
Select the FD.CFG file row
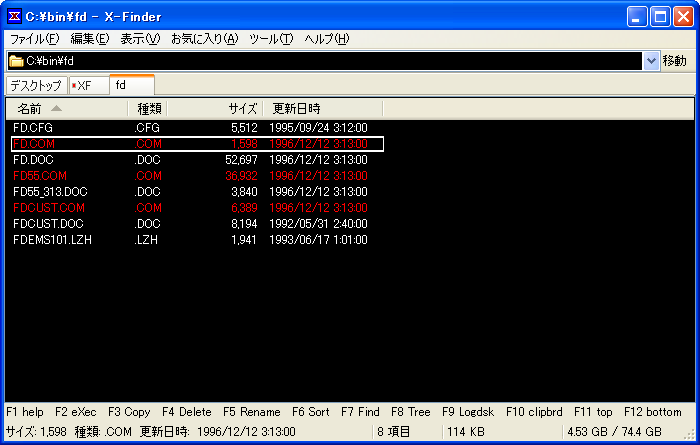tap(32, 128)
